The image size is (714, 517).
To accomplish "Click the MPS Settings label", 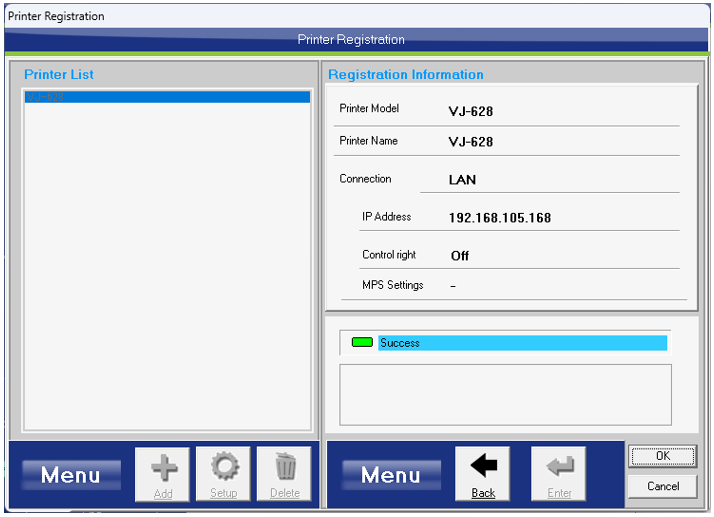I will 393,285.
